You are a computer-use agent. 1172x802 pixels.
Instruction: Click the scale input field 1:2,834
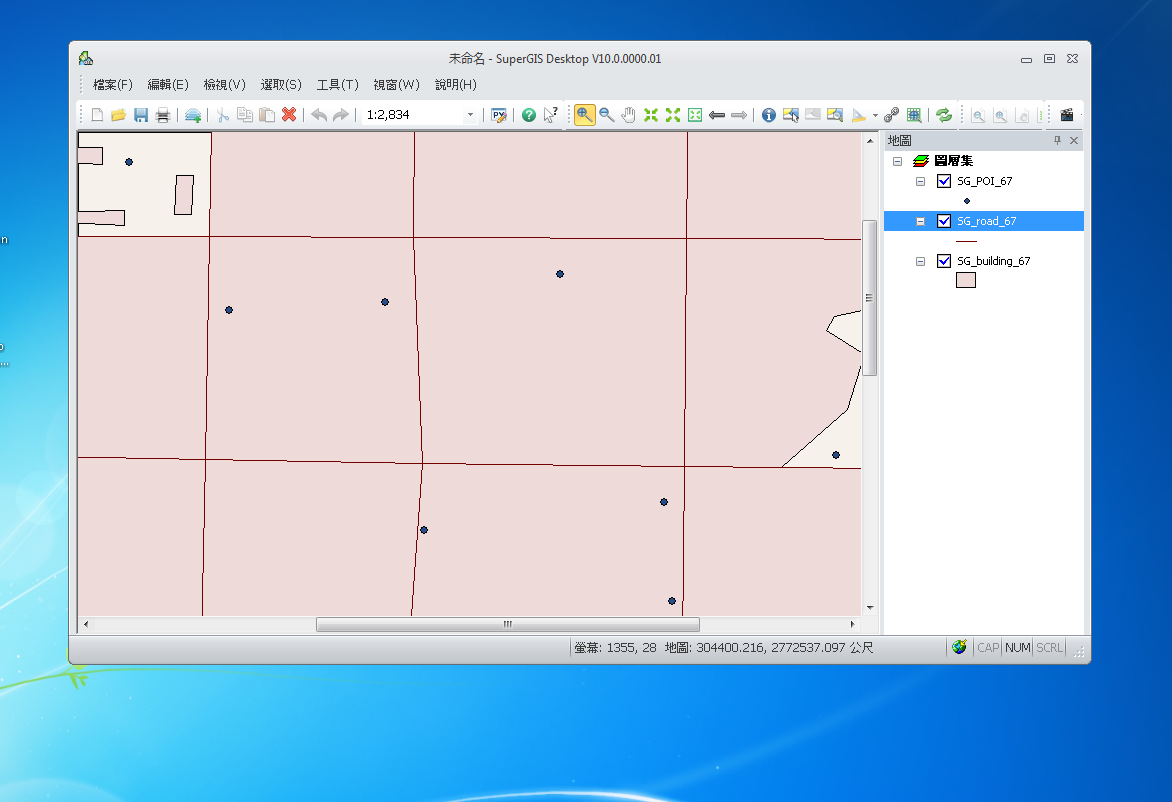click(413, 115)
